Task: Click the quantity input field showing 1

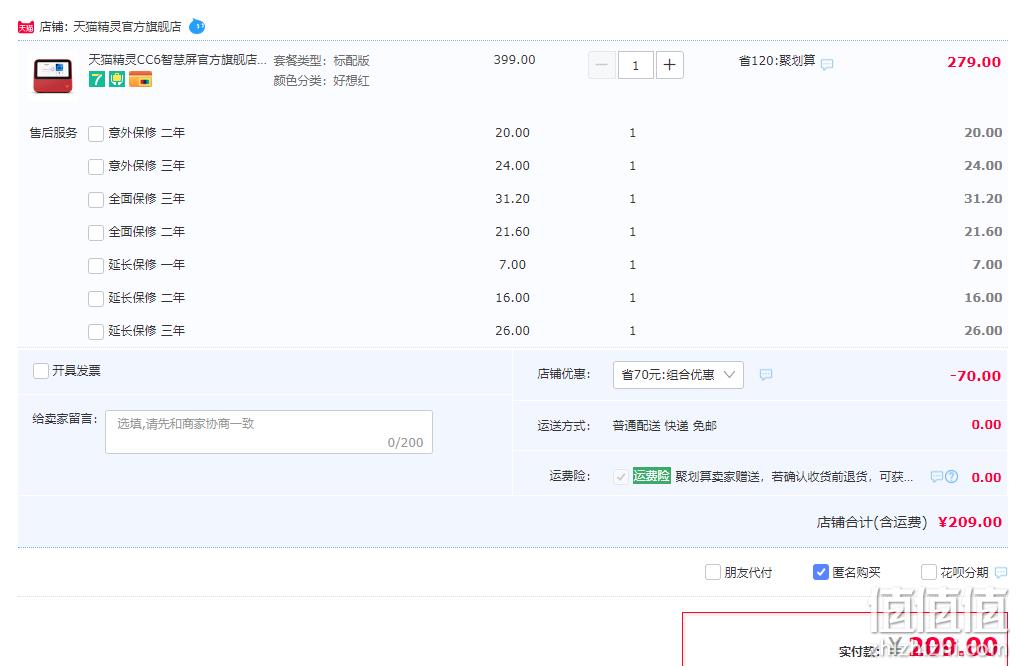Action: pyautogui.click(x=636, y=65)
